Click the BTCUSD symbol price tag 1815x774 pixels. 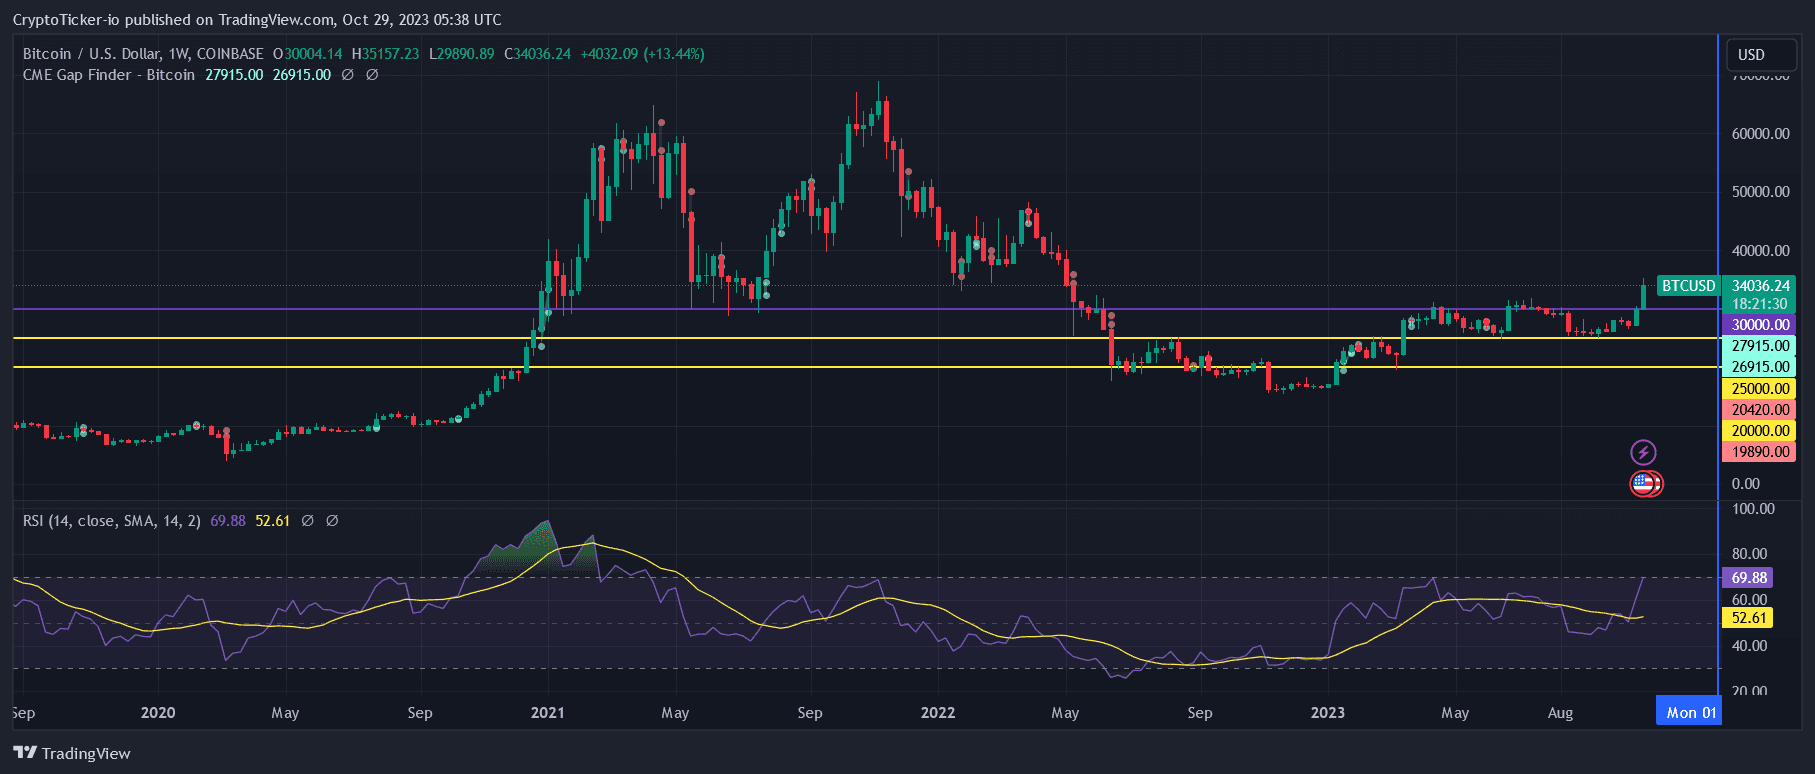[1688, 286]
